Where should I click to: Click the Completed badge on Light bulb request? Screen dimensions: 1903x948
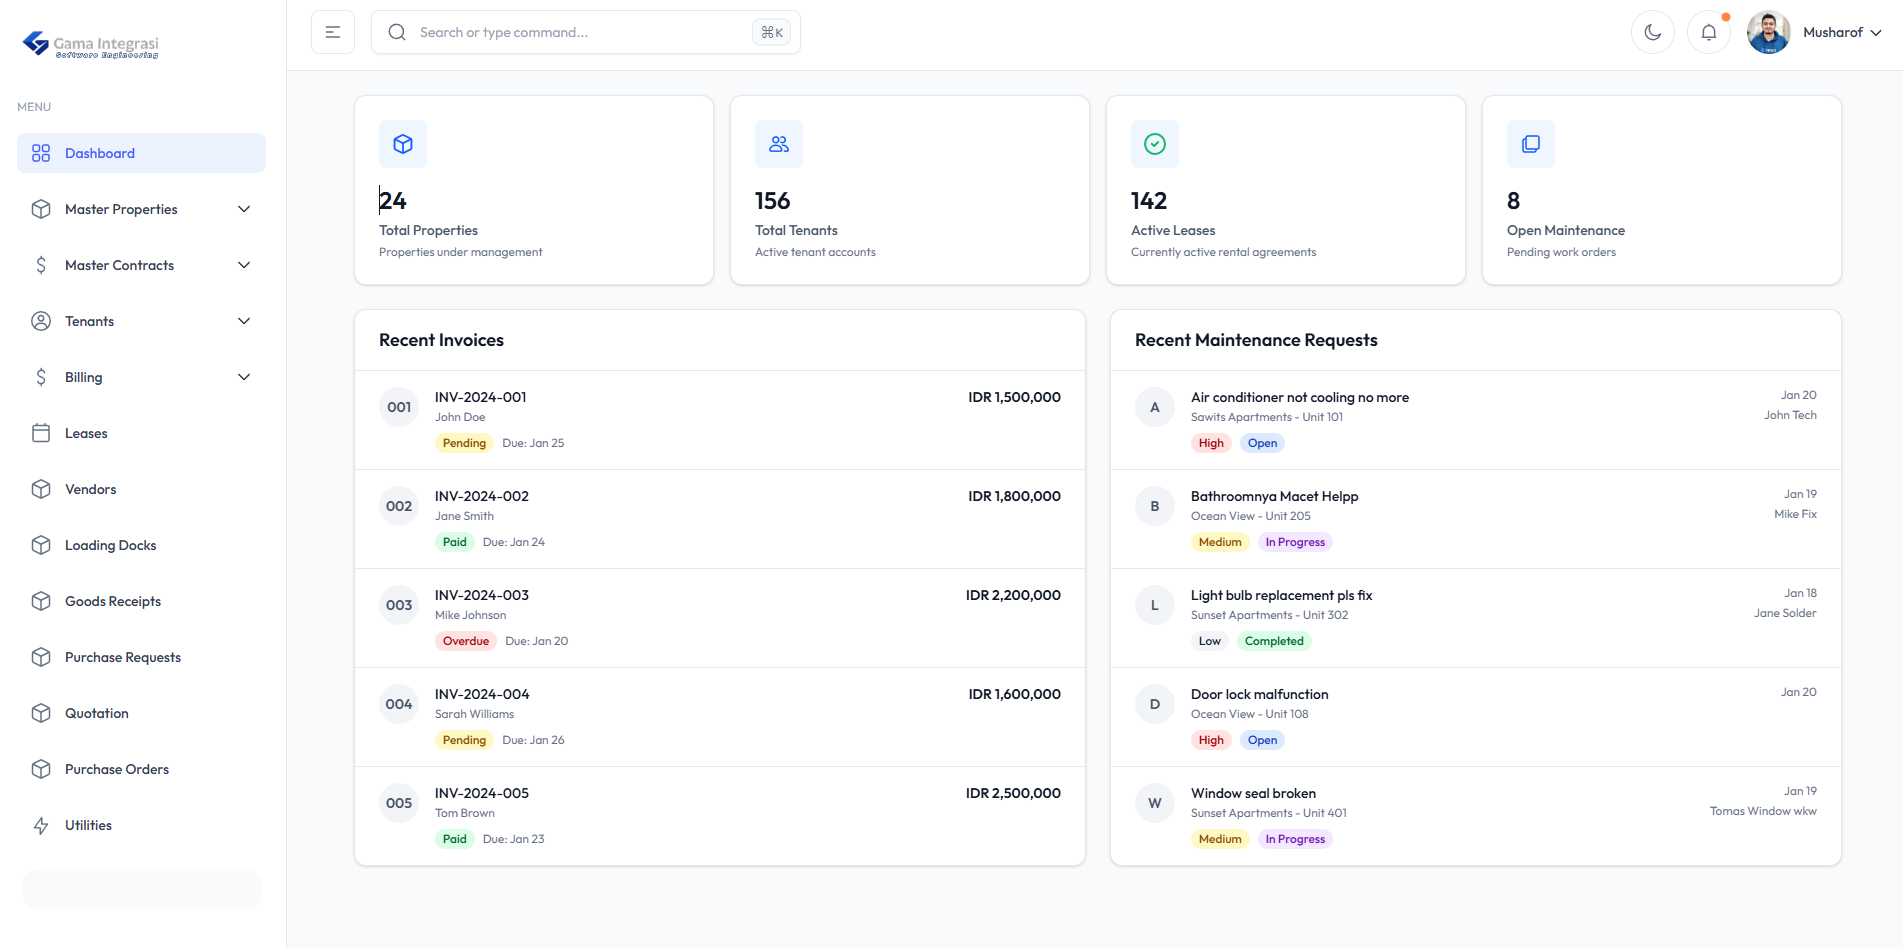pyautogui.click(x=1274, y=641)
